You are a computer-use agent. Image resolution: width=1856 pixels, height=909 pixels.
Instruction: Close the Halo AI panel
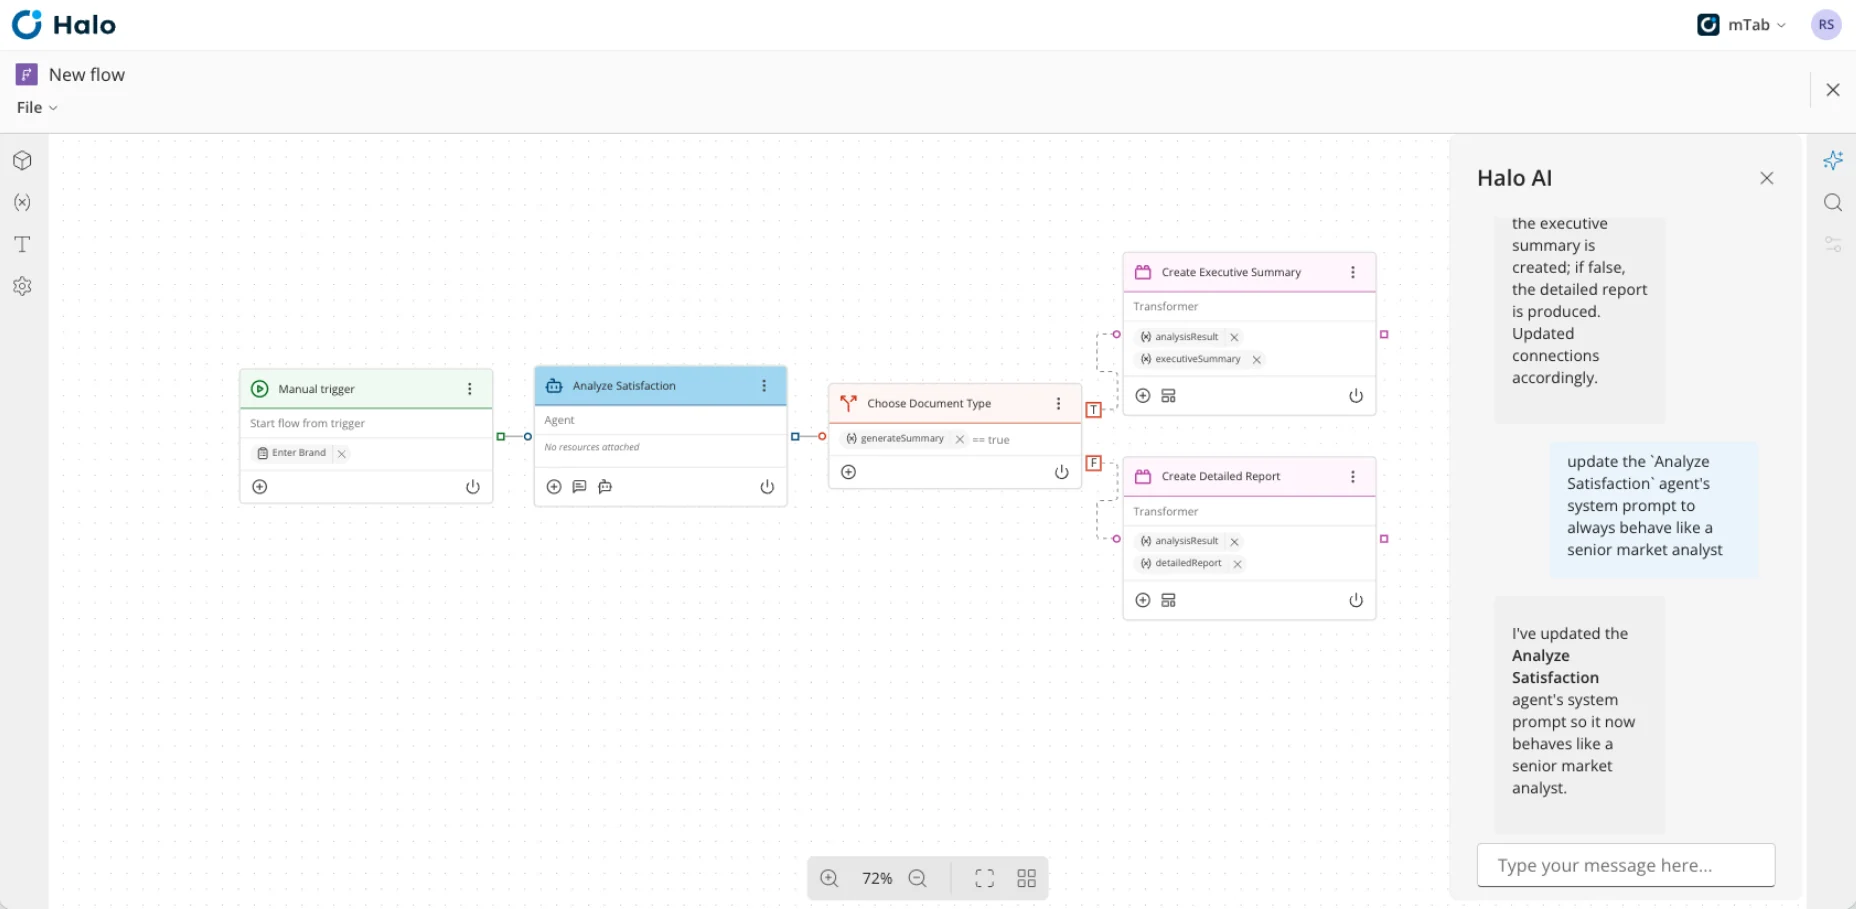click(x=1767, y=178)
